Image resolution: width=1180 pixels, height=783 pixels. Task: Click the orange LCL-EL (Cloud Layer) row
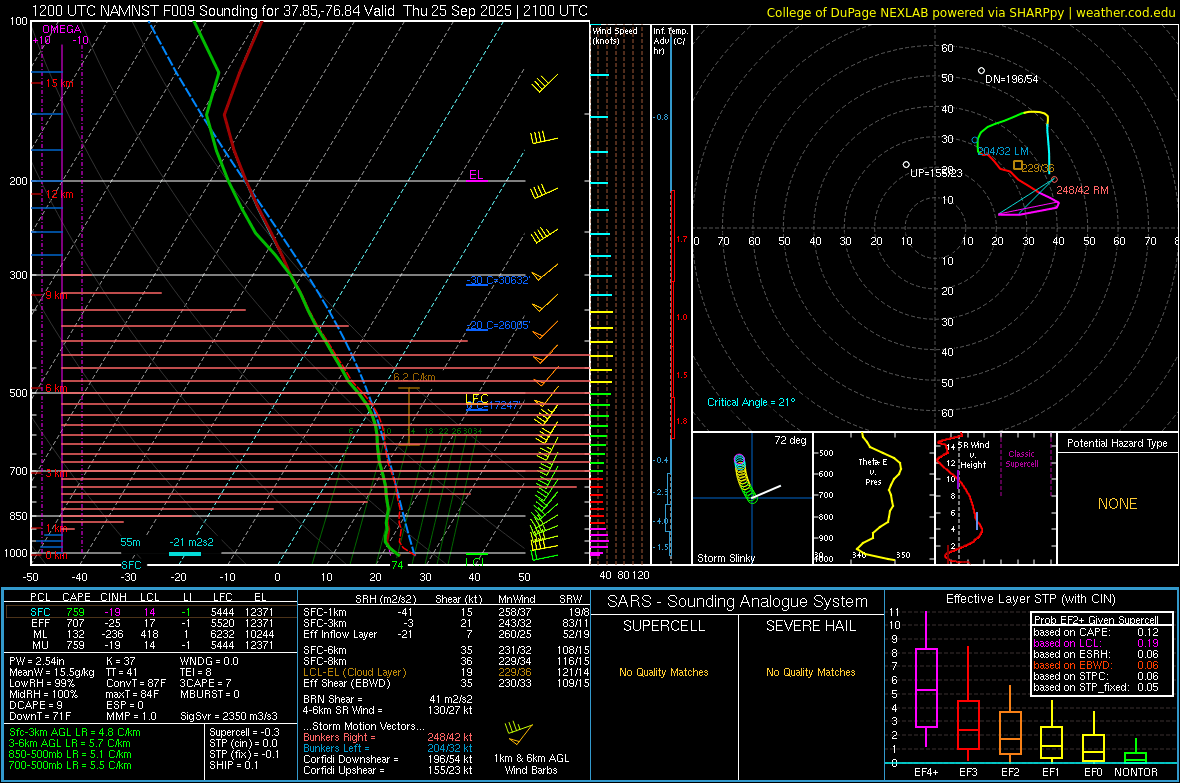(x=446, y=672)
